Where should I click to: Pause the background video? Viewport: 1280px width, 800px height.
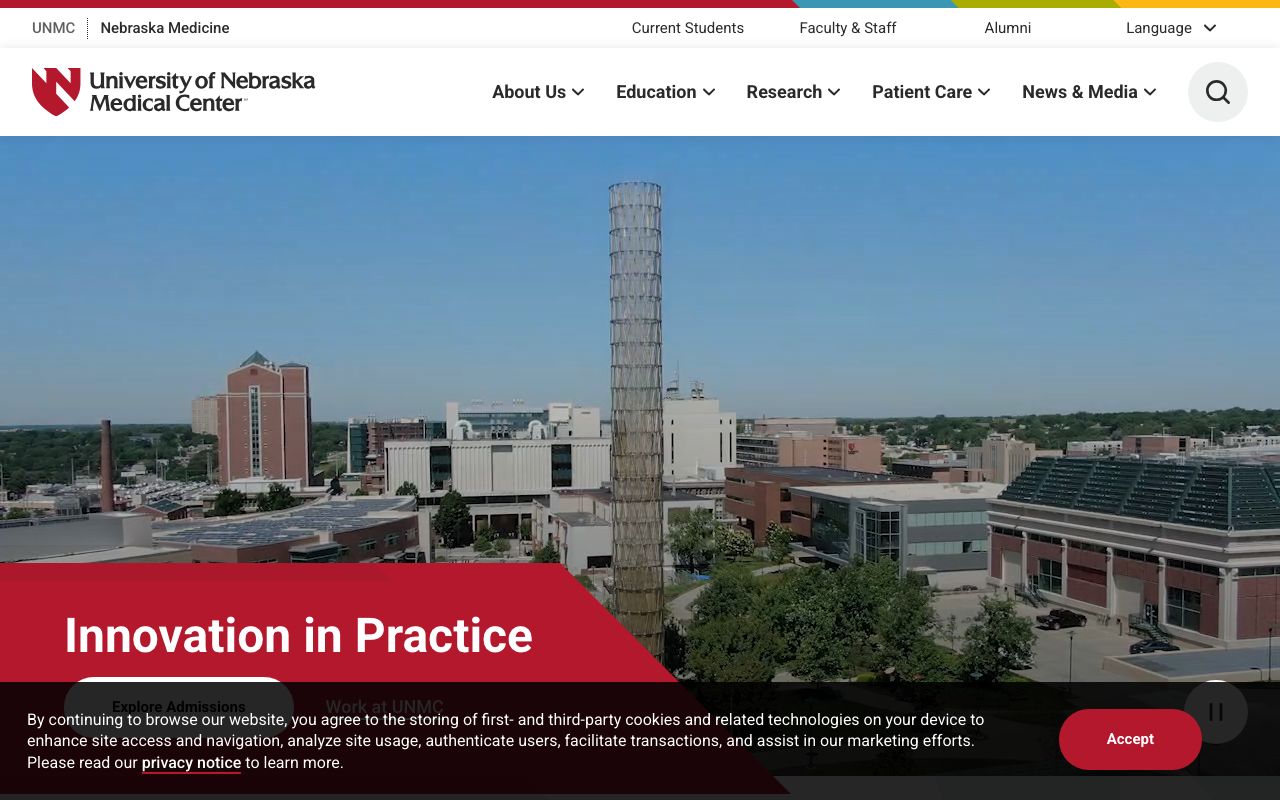[1215, 711]
